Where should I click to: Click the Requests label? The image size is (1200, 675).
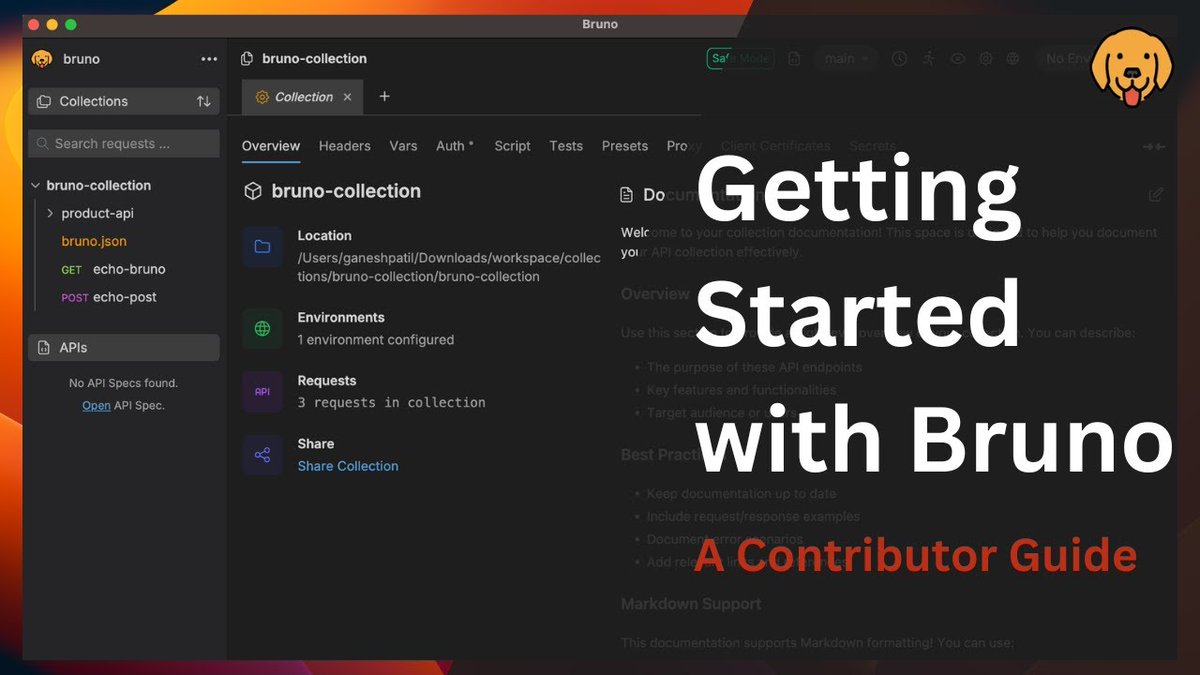pos(327,380)
